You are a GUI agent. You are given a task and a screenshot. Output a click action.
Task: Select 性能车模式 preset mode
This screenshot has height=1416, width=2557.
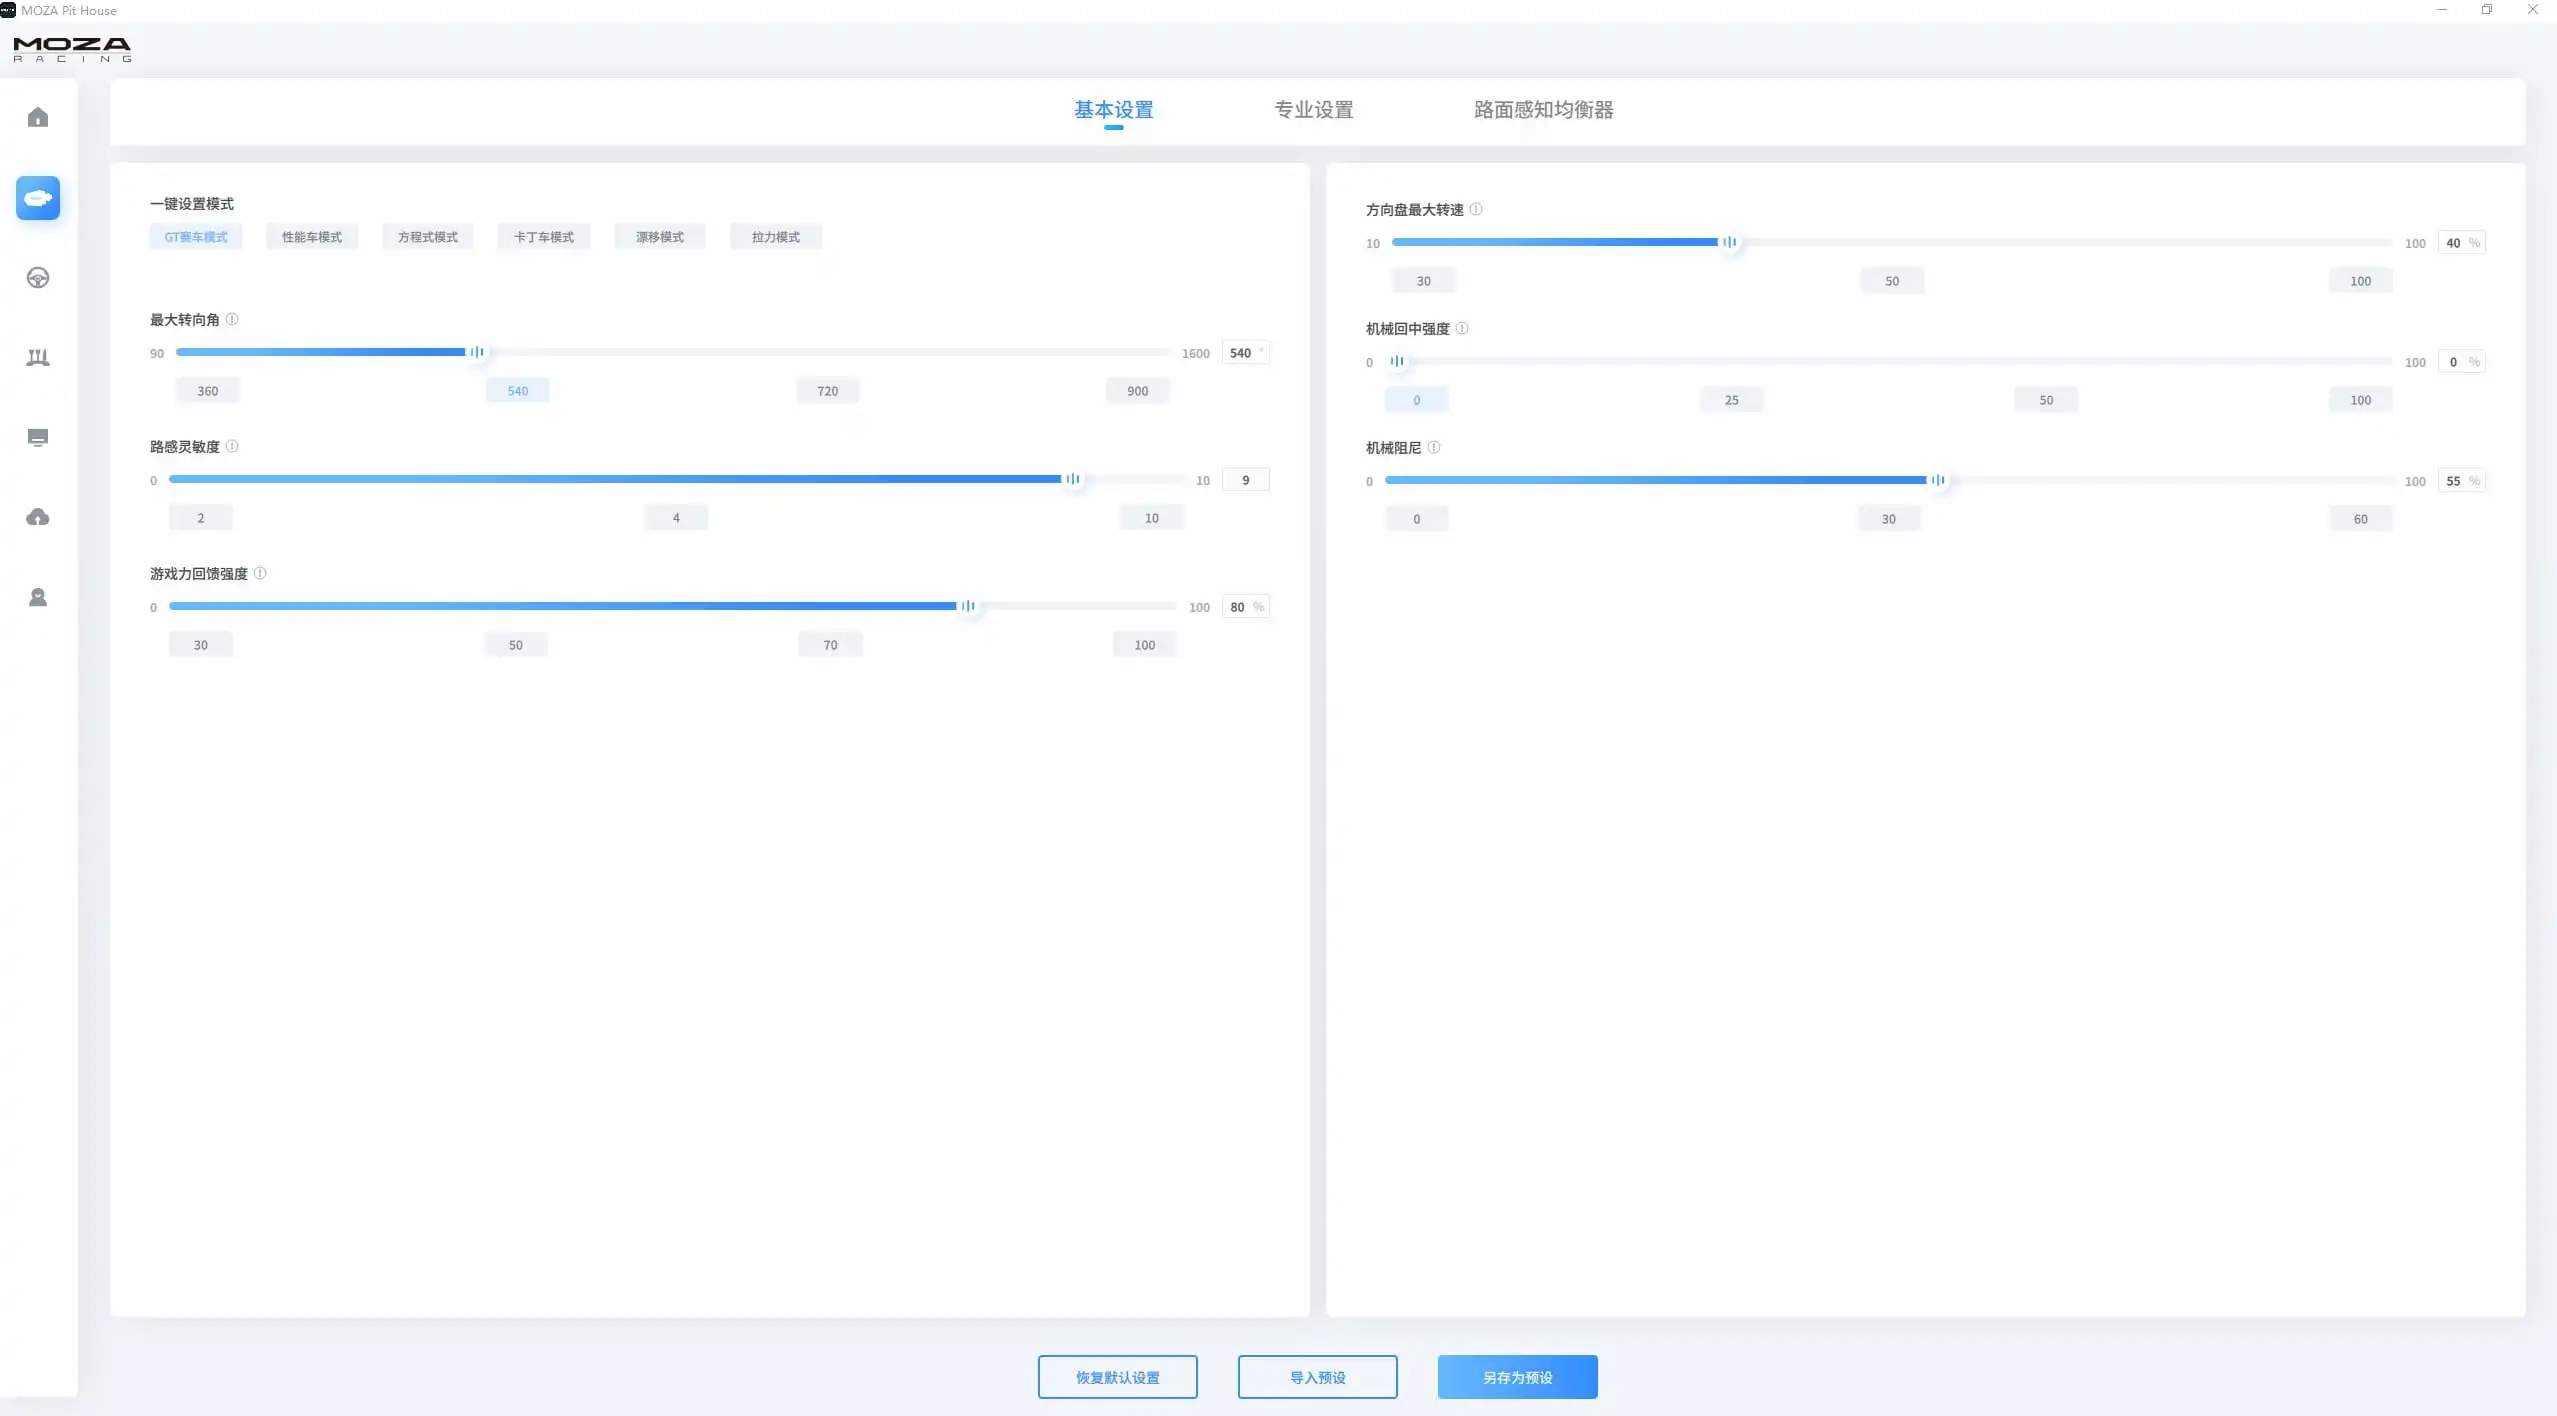311,237
